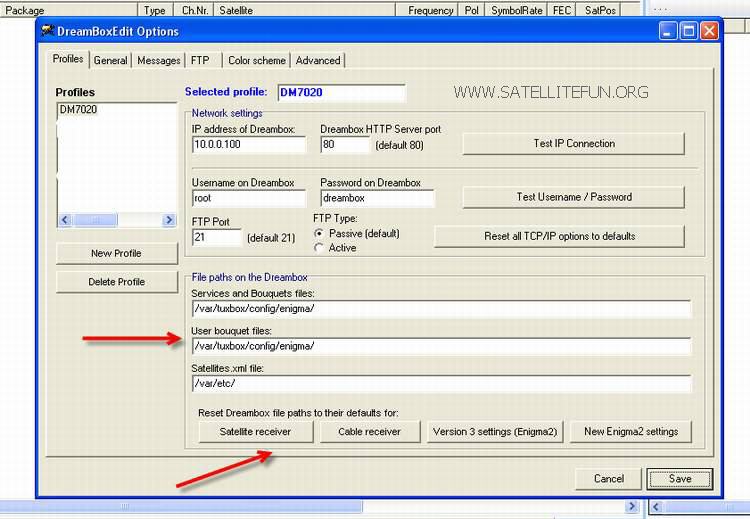Click User bouquet files path field

[441, 346]
